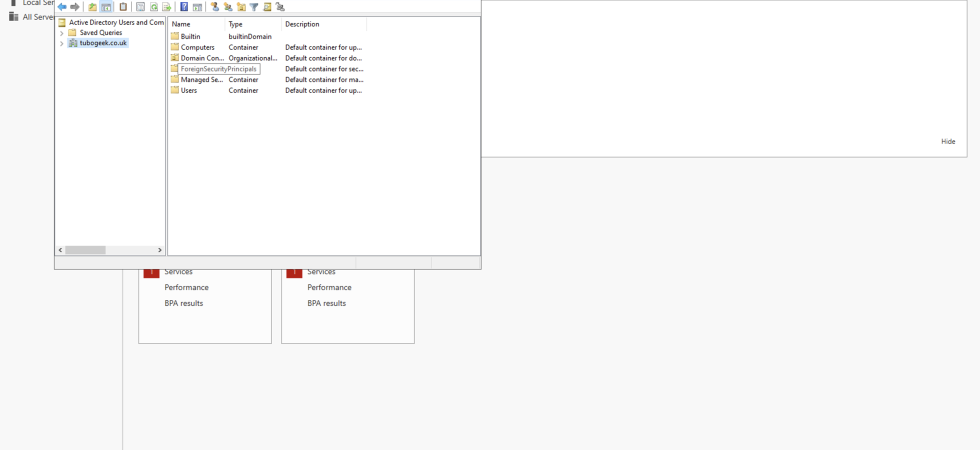Click red alert badge in right tile
Viewport: 980px width, 450px height.
(294, 272)
